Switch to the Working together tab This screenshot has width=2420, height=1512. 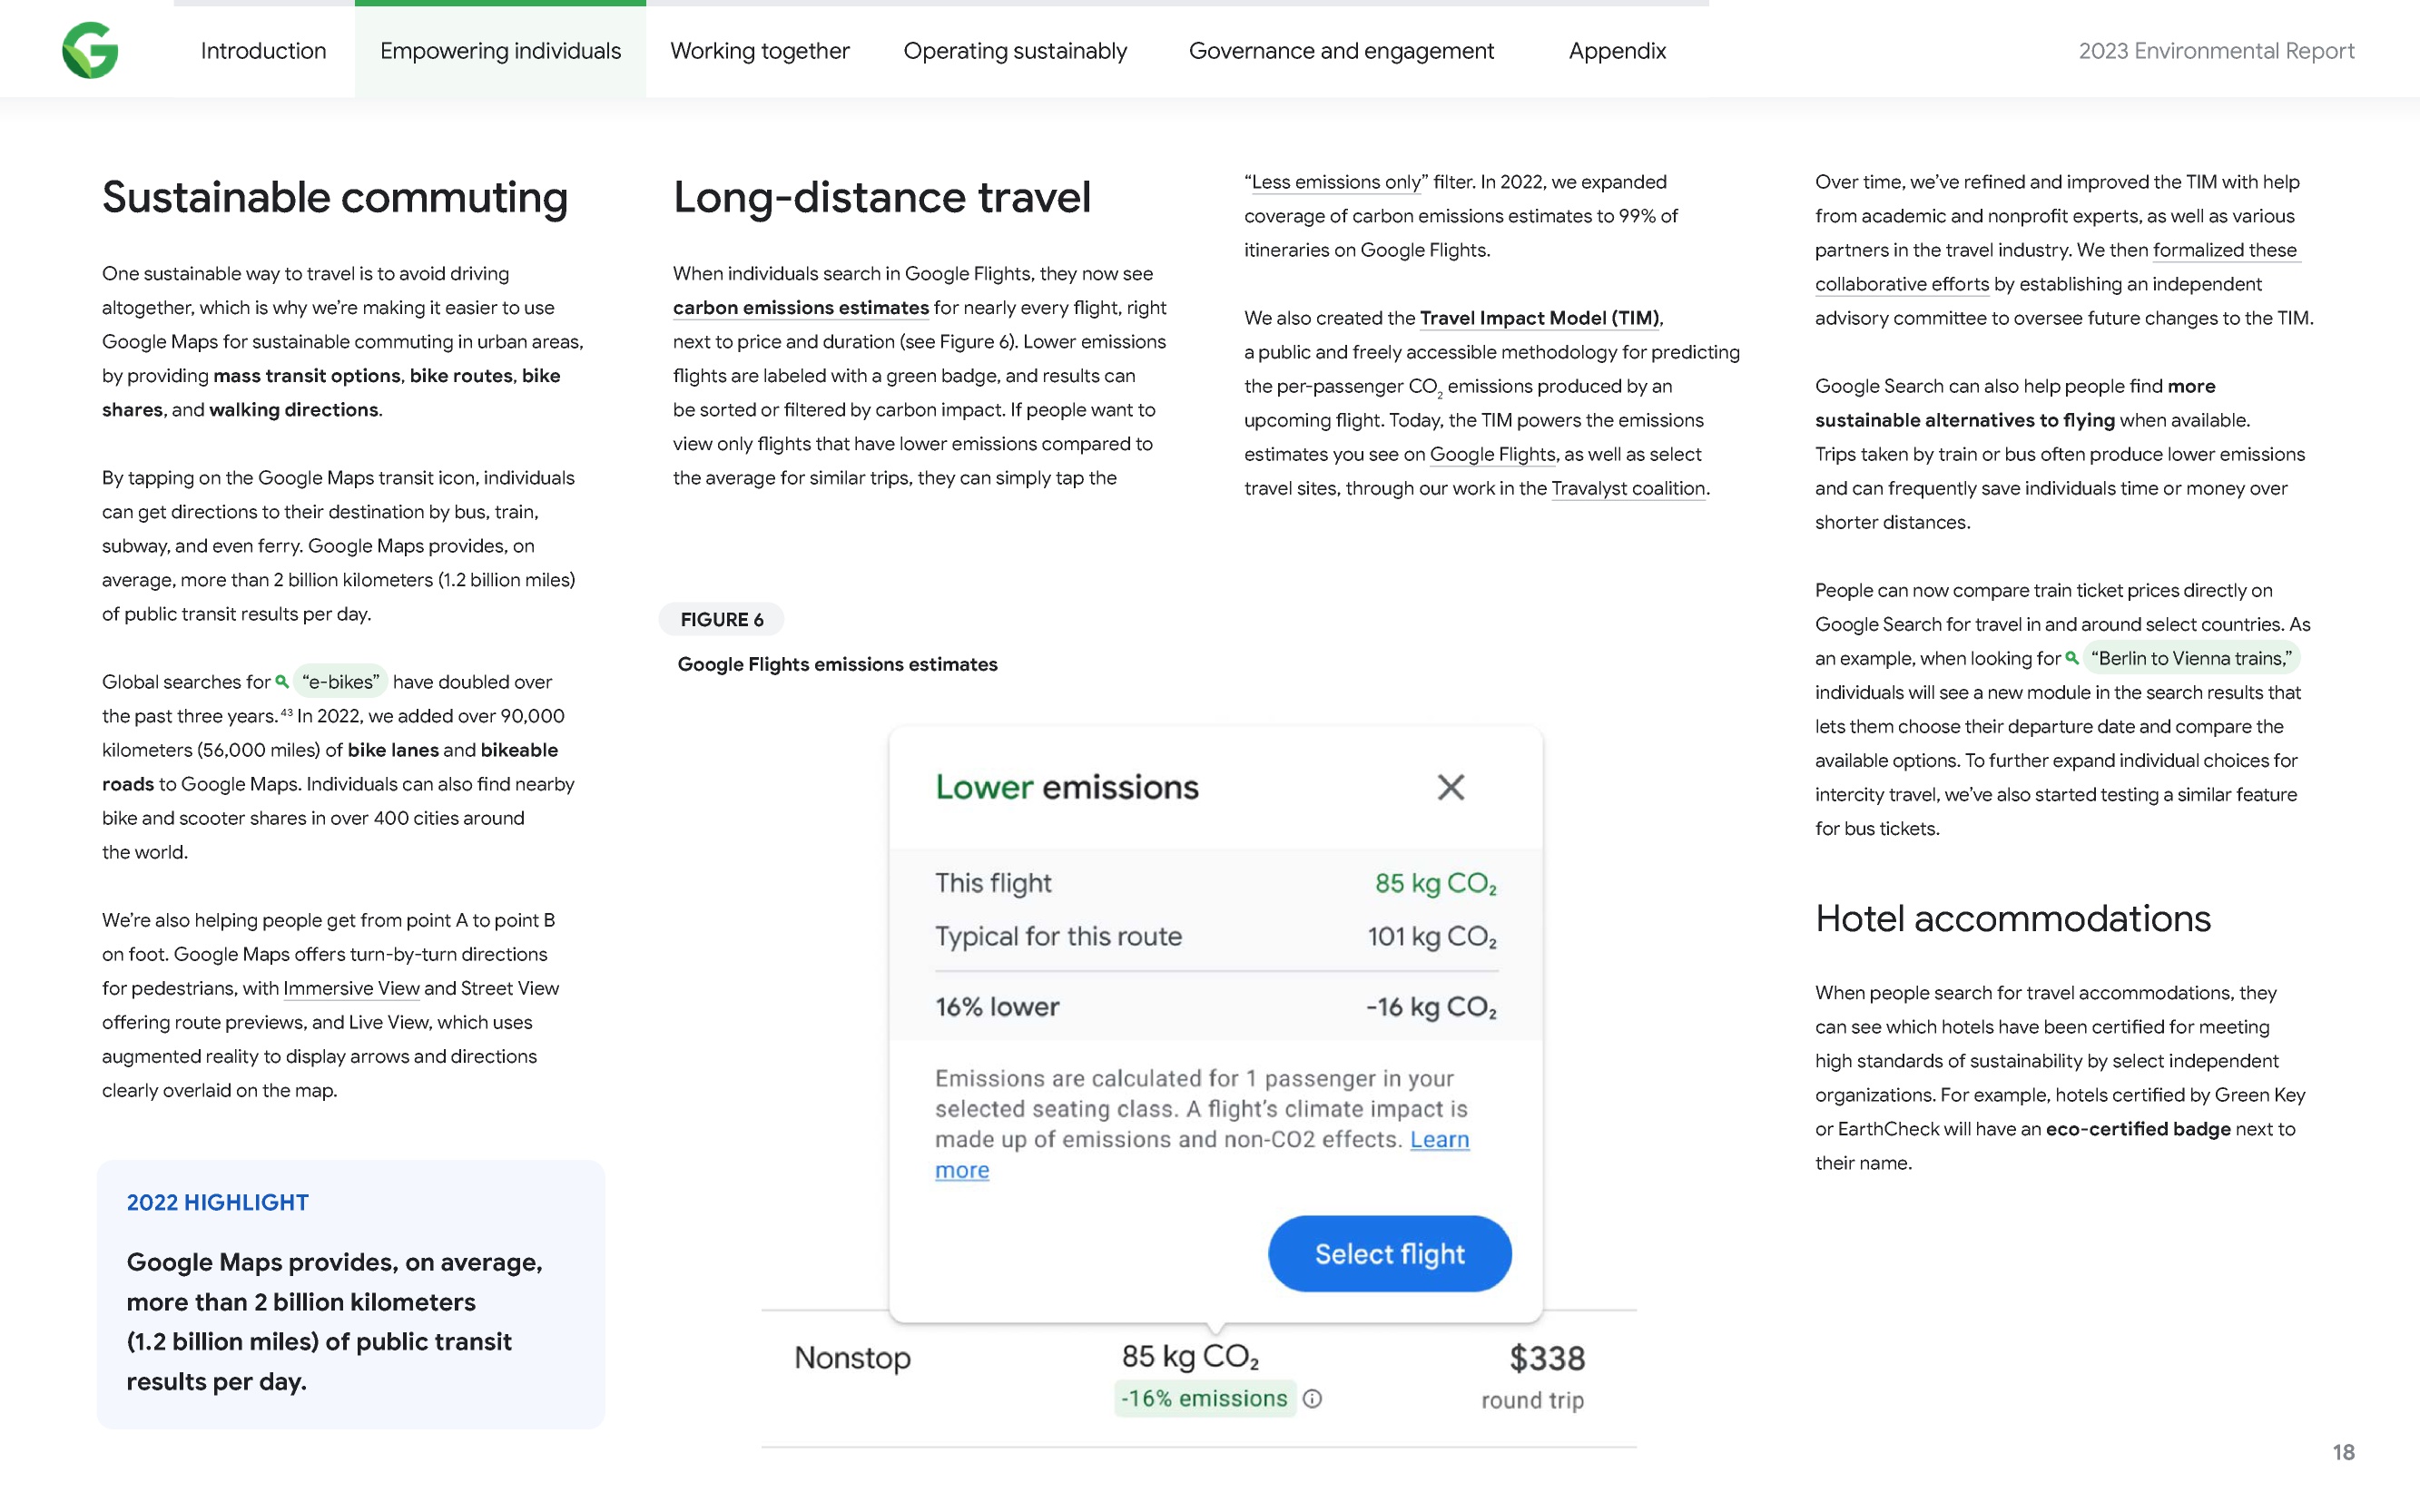point(759,51)
